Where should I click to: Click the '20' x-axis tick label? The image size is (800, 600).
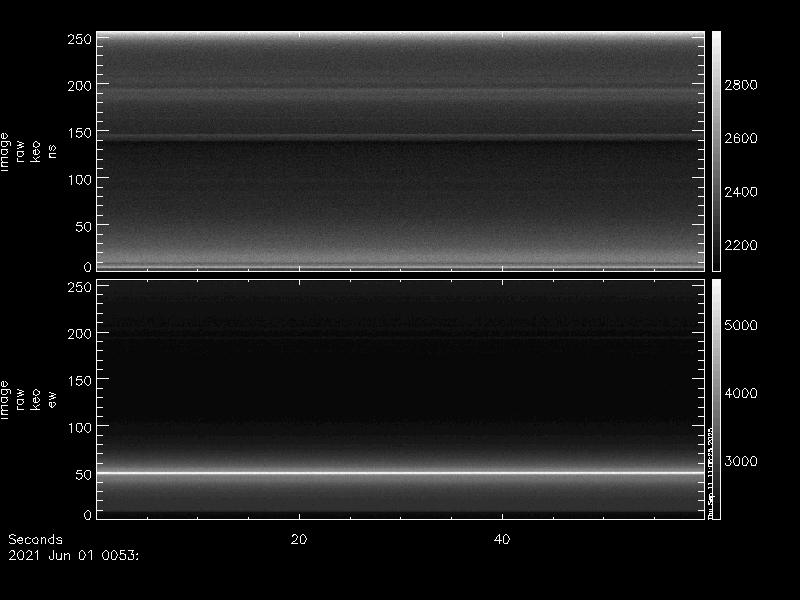tap(298, 539)
